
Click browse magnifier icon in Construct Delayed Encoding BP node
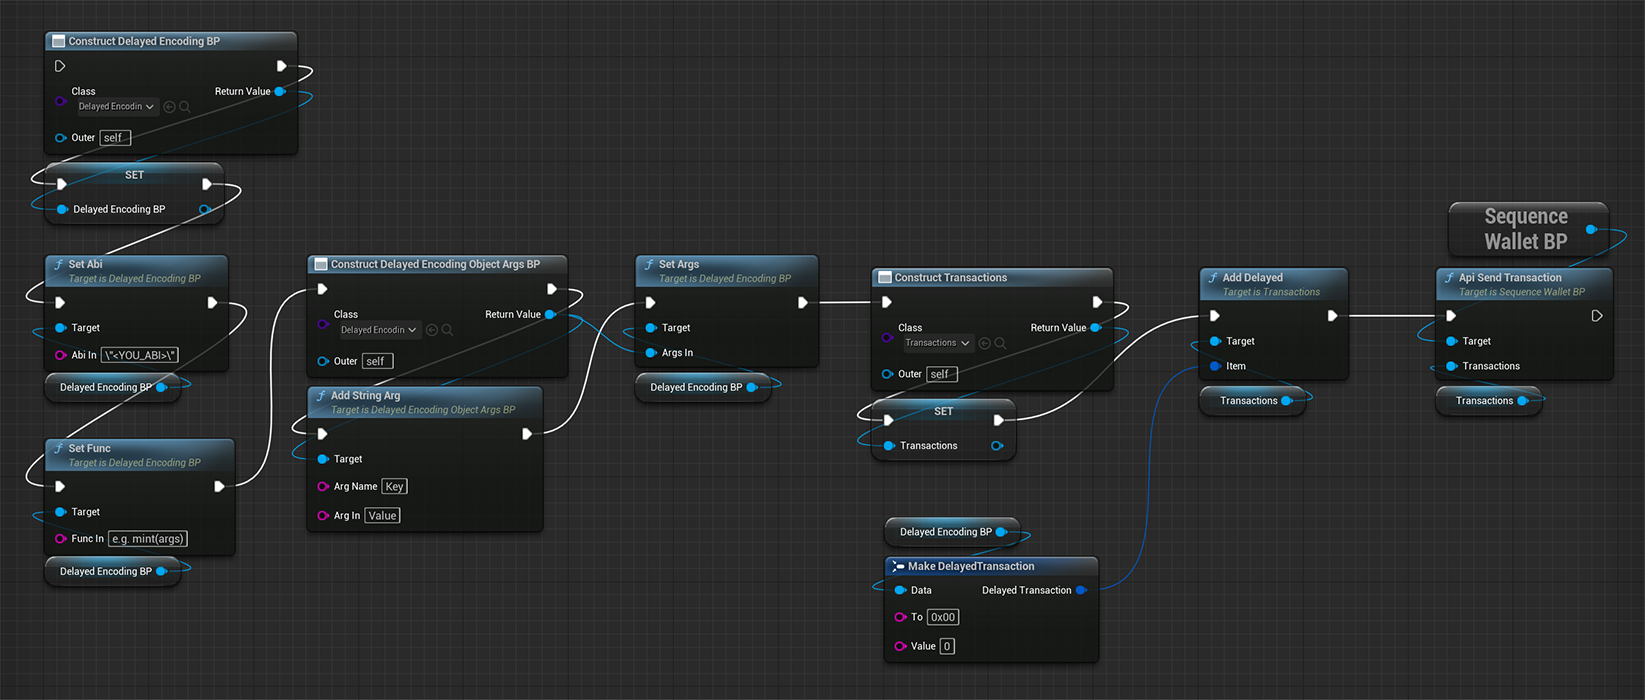point(185,107)
